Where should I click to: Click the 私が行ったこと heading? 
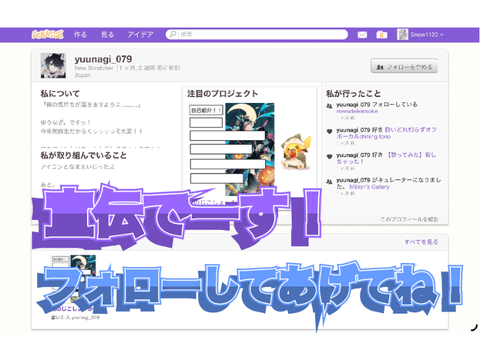coord(353,94)
